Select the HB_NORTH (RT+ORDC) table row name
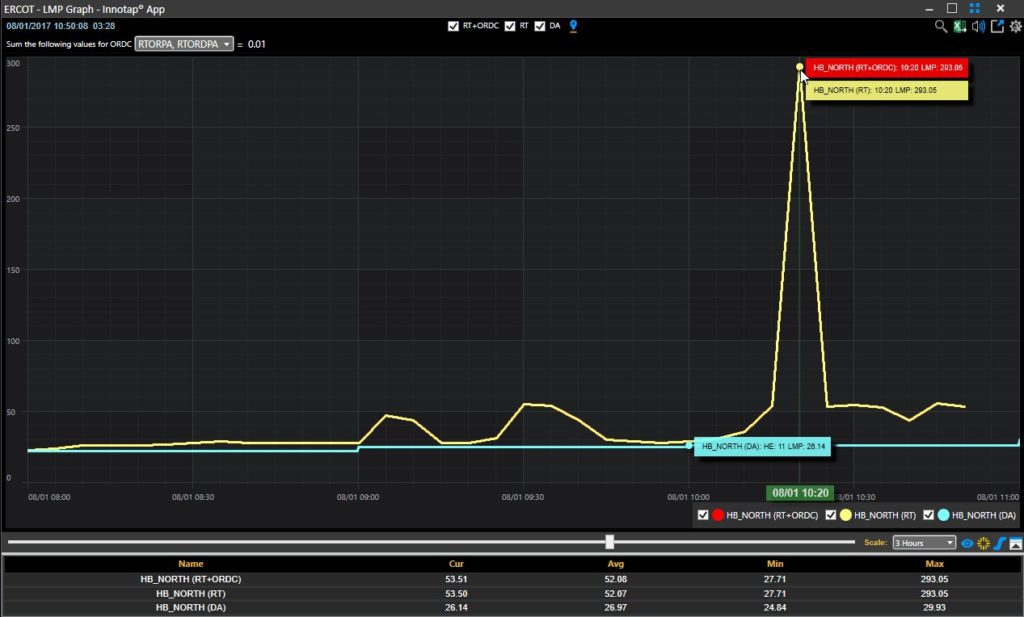Screen dimensions: 1024x617 (x=191, y=579)
